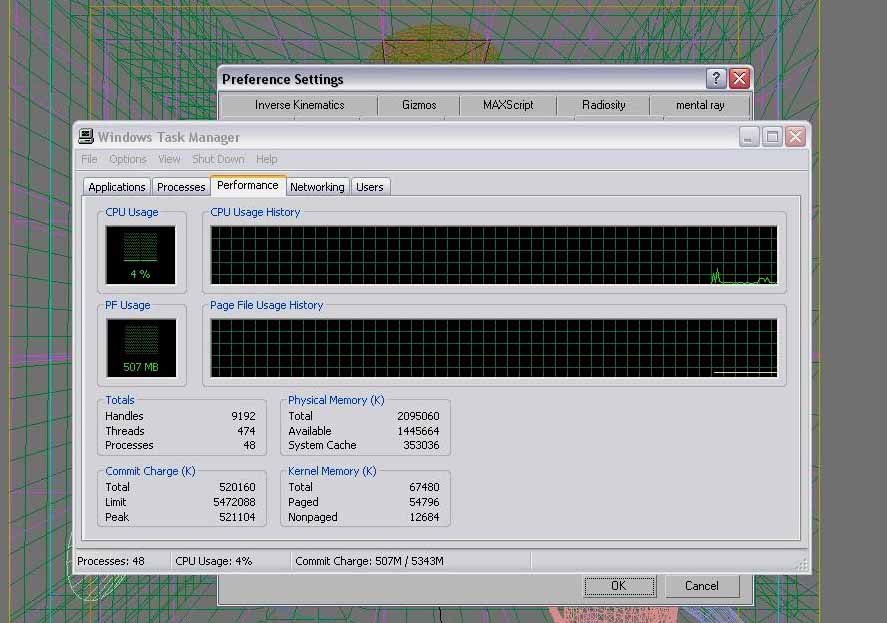The image size is (887, 623).
Task: Open Radiosity tab in Preference Settings
Action: [x=604, y=105]
